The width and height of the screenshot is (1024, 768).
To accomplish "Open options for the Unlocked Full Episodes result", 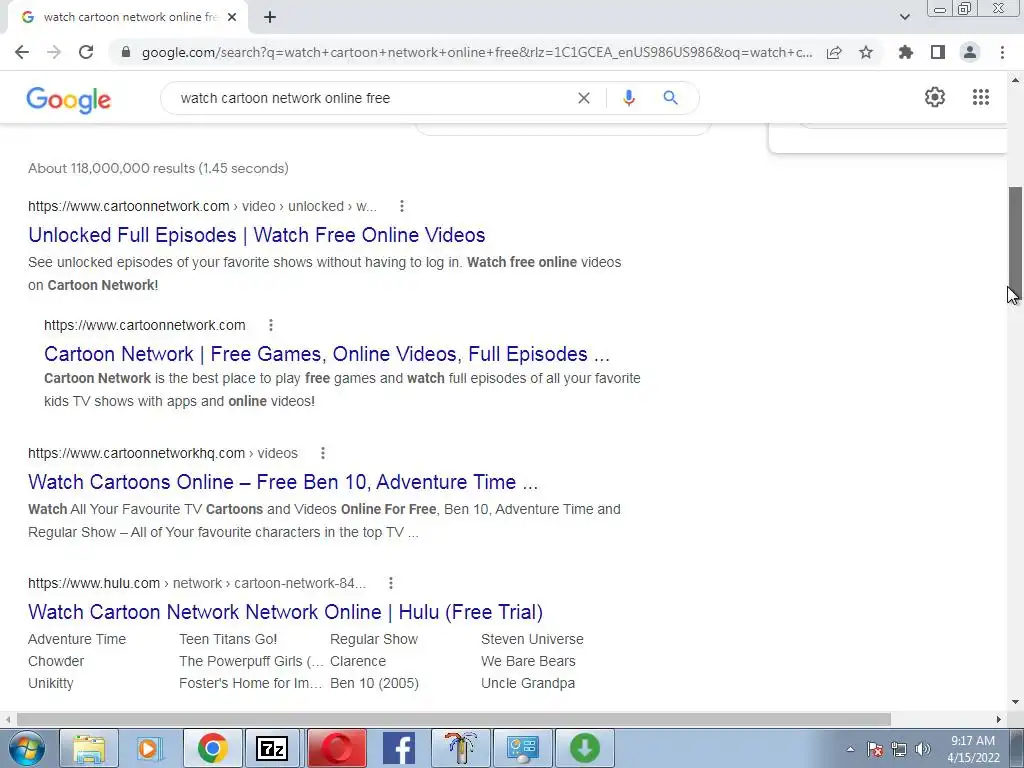I will point(402,206).
